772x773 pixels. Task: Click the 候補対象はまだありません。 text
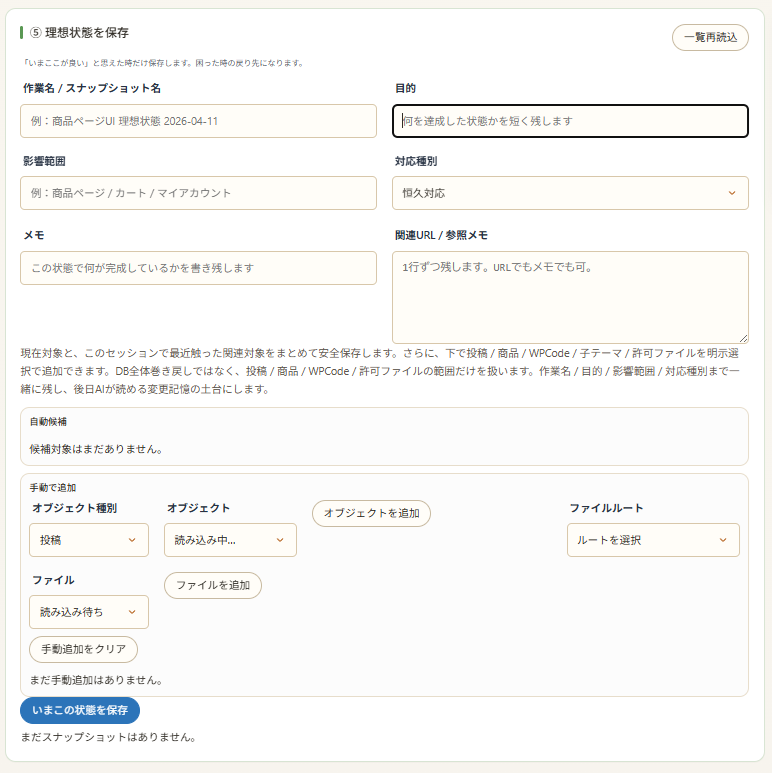(96, 449)
